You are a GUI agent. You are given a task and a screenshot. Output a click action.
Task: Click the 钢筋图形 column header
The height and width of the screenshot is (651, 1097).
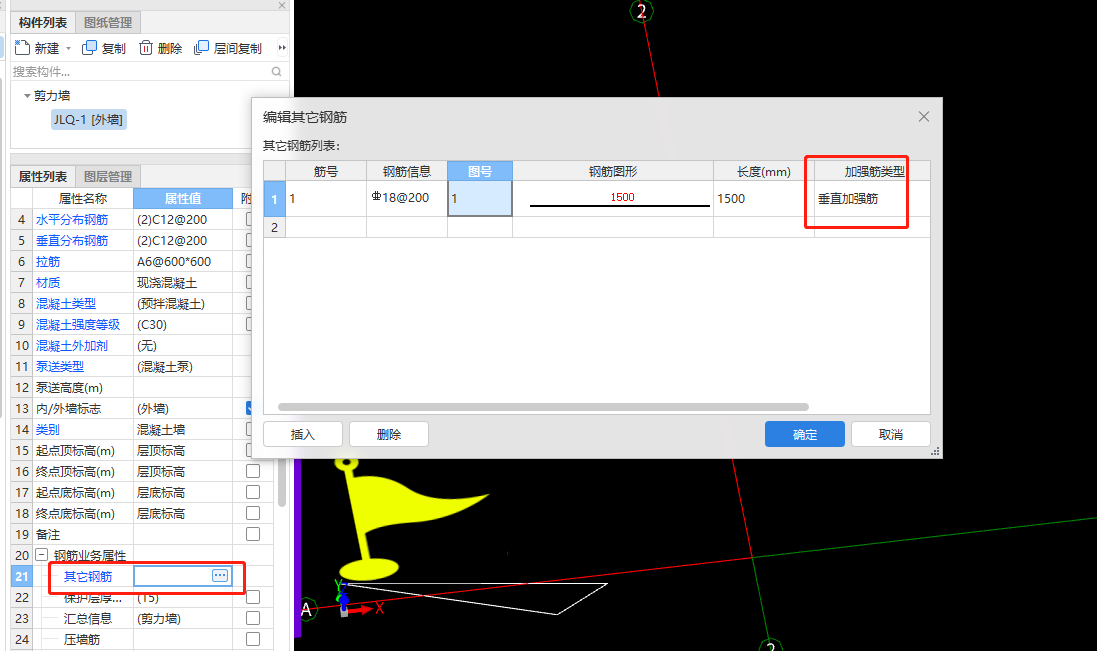[613, 171]
